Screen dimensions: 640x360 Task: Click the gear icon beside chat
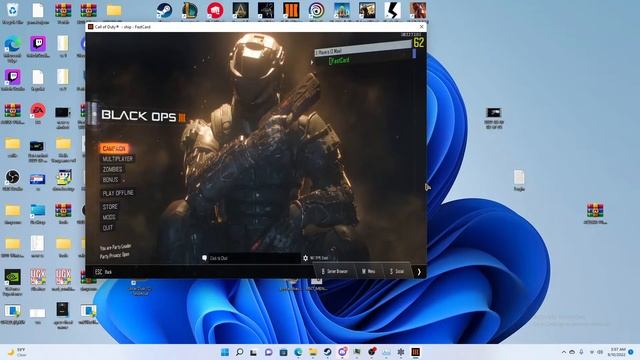[x=305, y=258]
